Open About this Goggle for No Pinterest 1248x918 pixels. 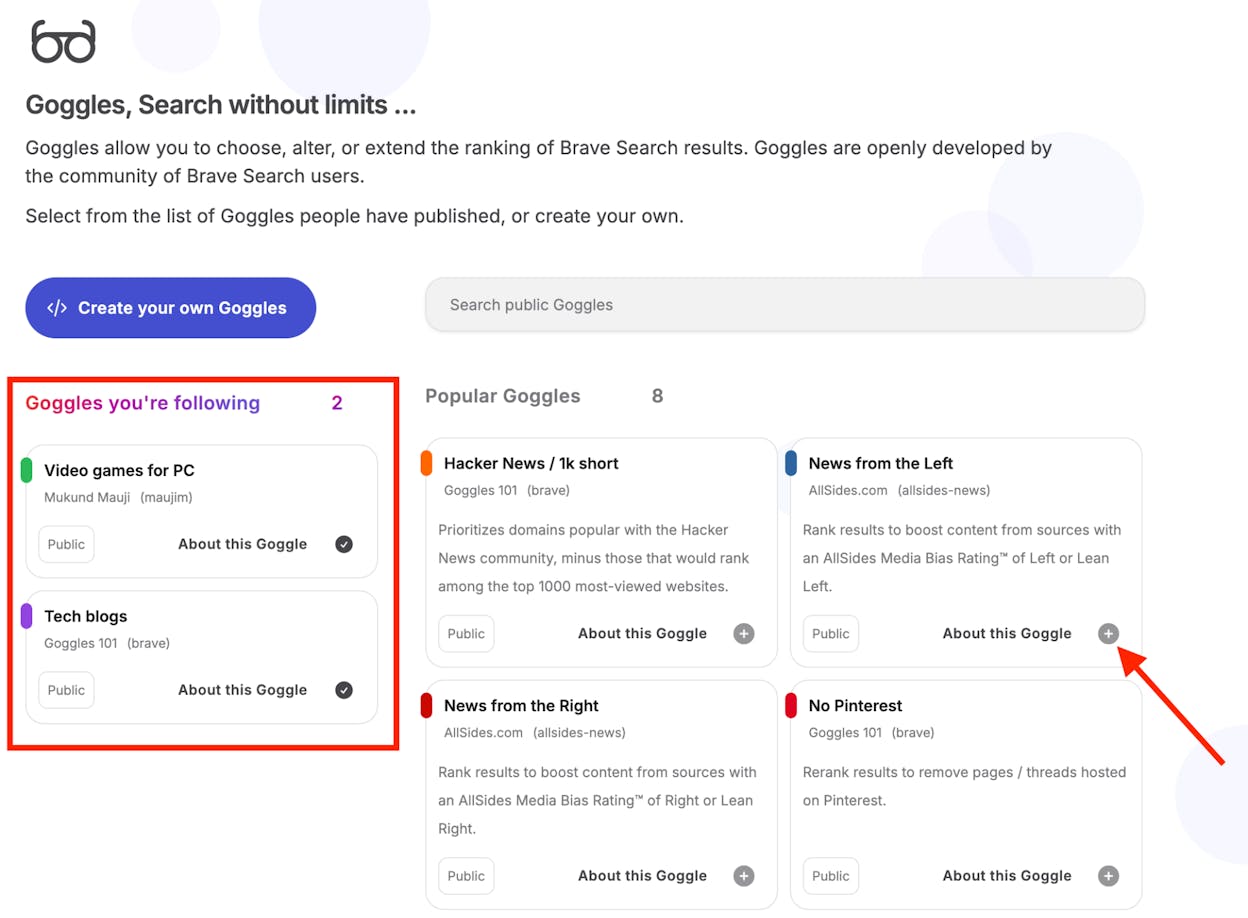pyautogui.click(x=1007, y=876)
